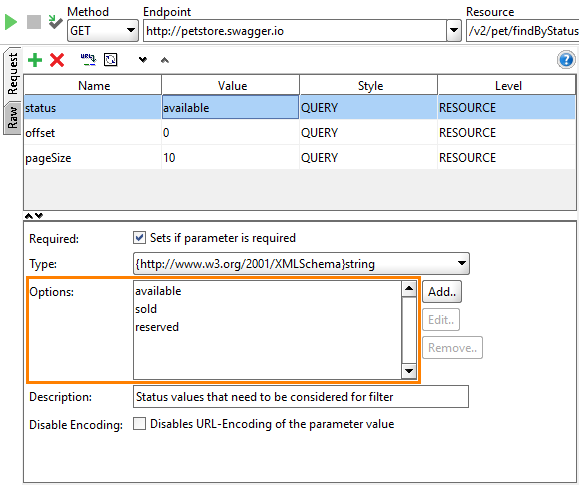Open help with the blue question mark
The width and height of the screenshot is (579, 485).
(x=566, y=60)
